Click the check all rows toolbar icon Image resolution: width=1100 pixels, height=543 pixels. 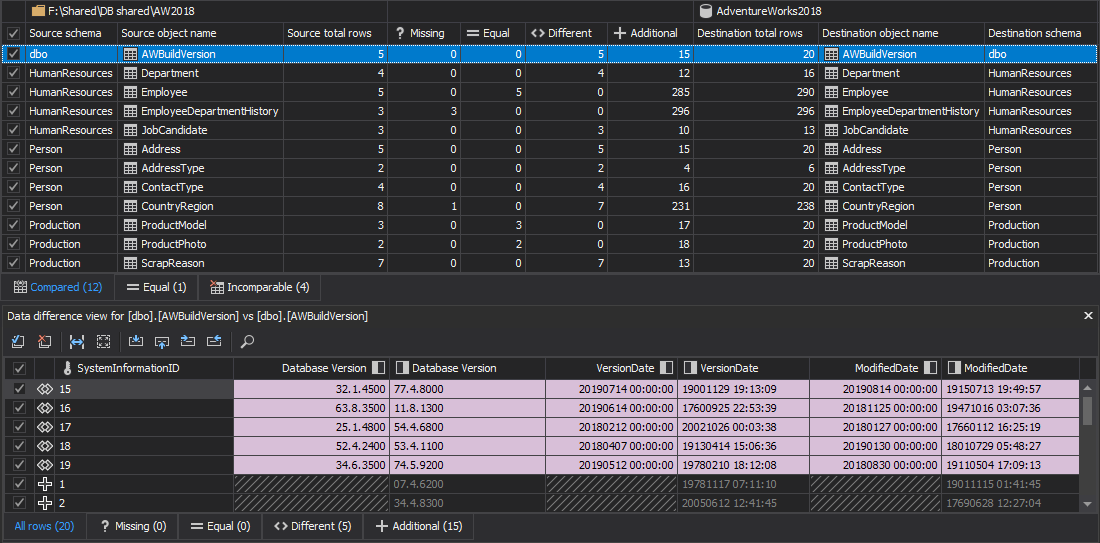pos(18,342)
